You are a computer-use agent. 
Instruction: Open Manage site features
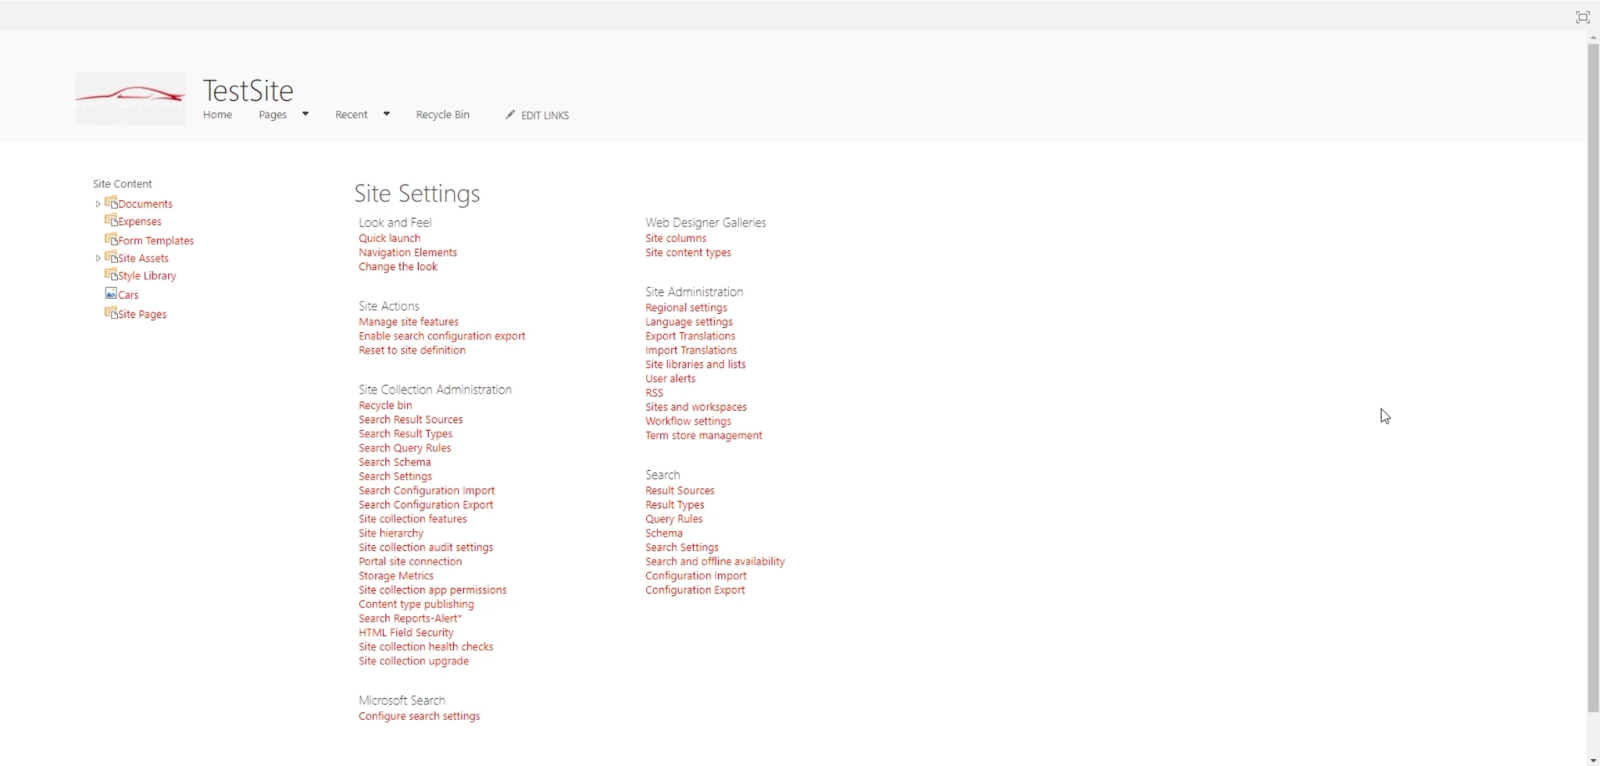point(408,322)
